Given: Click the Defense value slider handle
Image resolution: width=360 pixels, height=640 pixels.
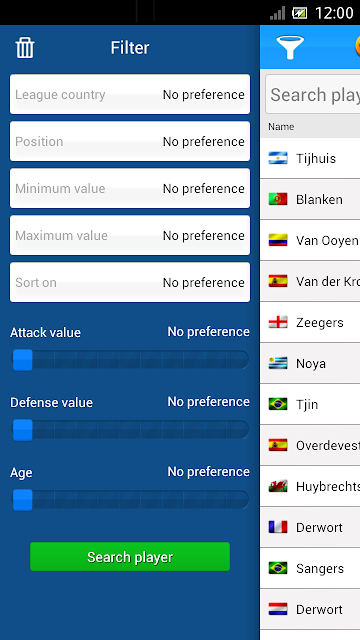Looking at the screenshot, I should point(22,430).
